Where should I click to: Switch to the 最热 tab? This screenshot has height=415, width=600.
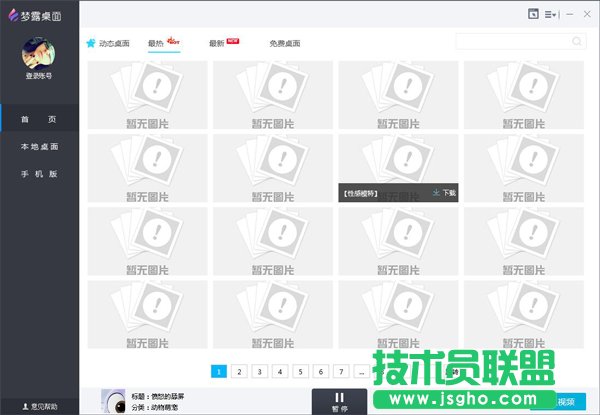156,44
